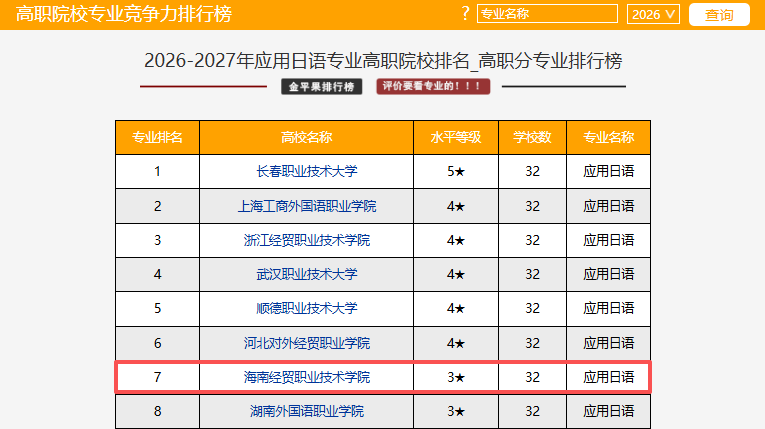Open 顺德职业技术大学 link
The image size is (765, 429).
click(x=307, y=308)
